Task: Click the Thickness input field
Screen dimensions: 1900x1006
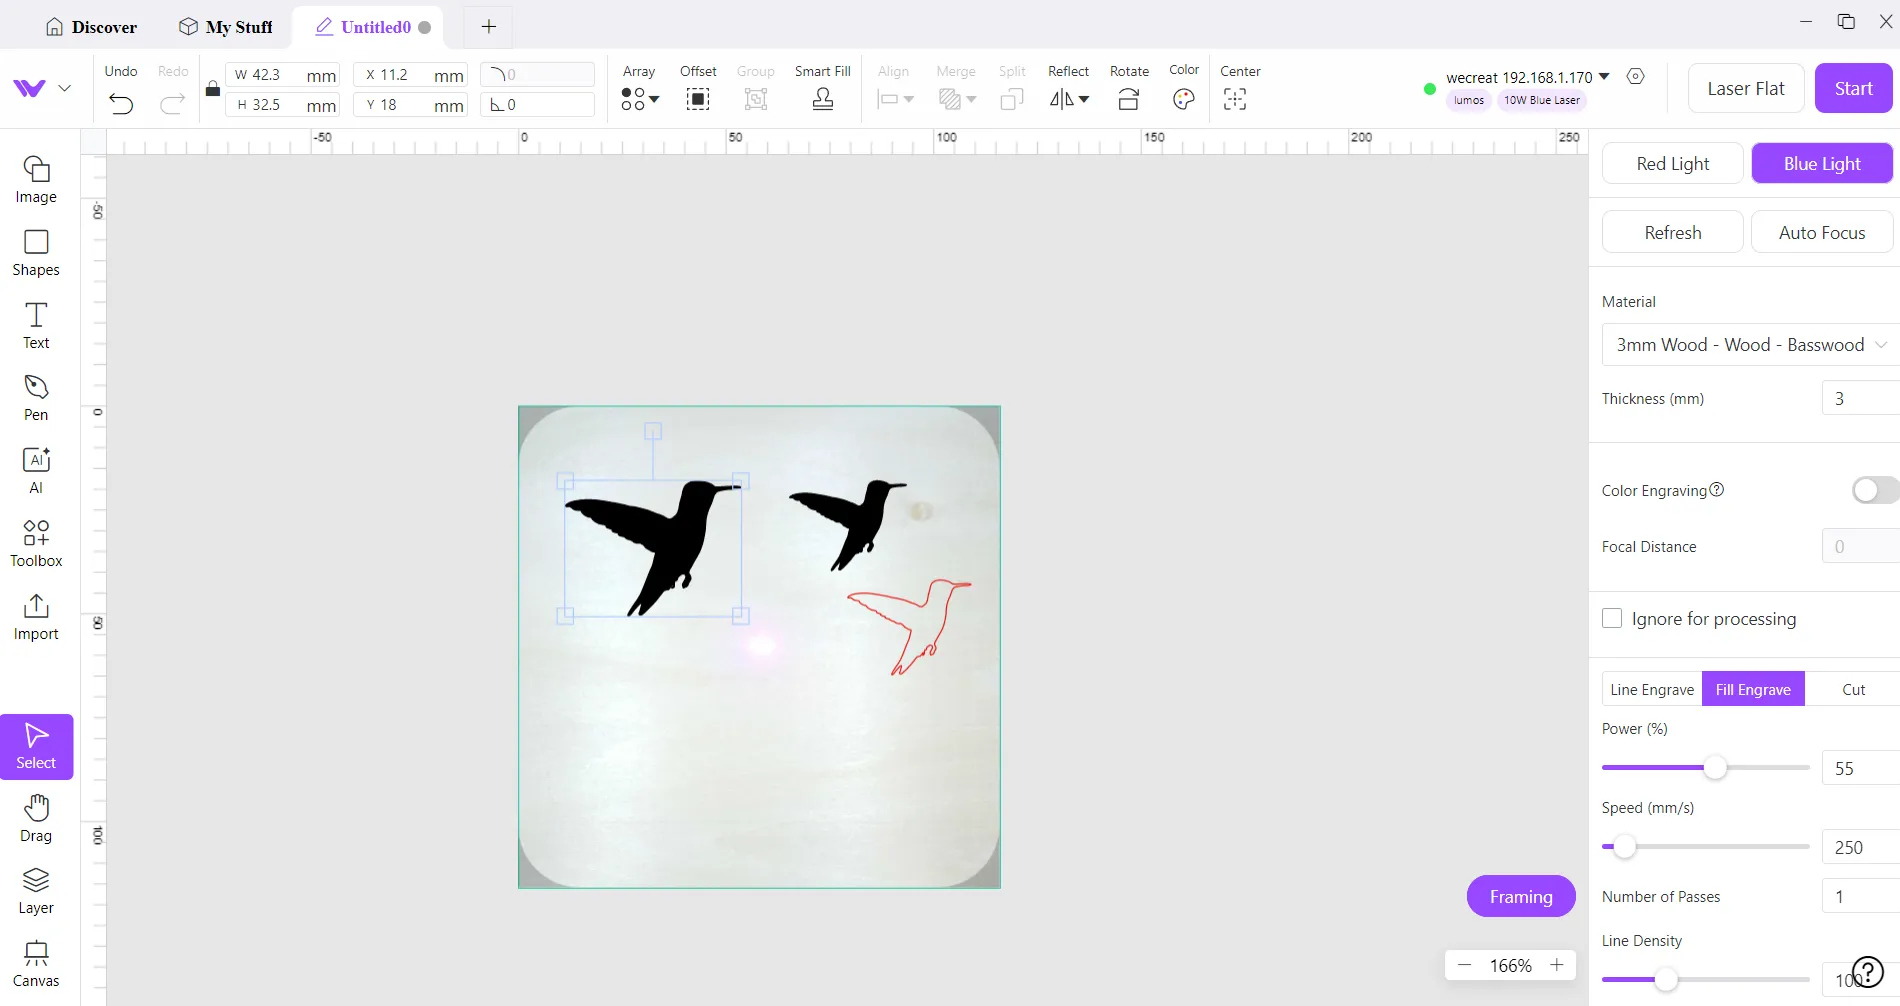Action: (x=1860, y=398)
